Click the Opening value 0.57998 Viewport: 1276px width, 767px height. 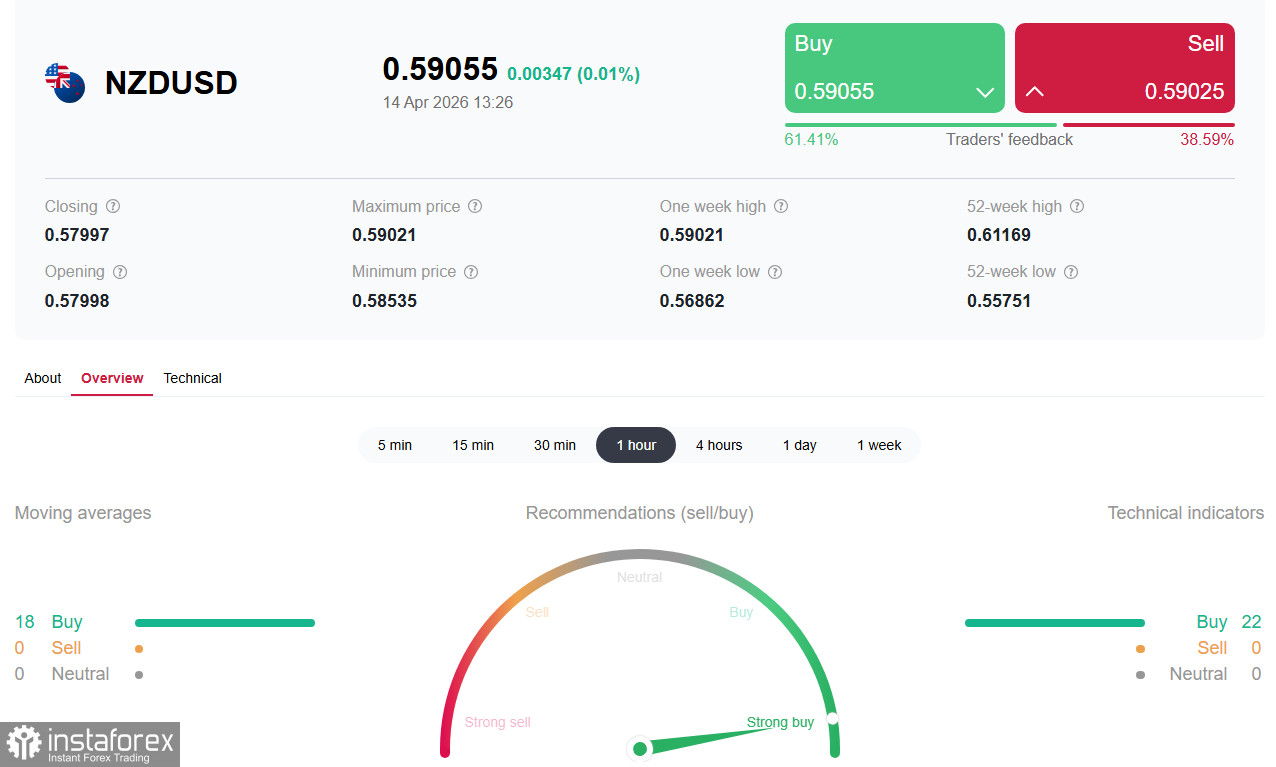pyautogui.click(x=77, y=301)
